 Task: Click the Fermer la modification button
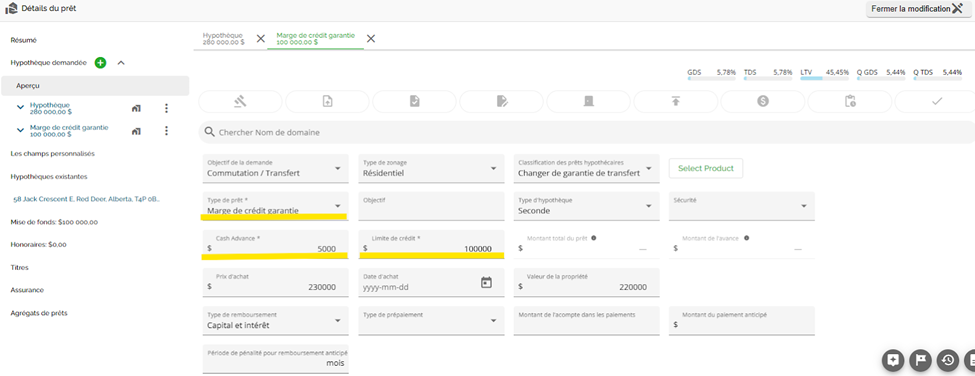(x=919, y=9)
